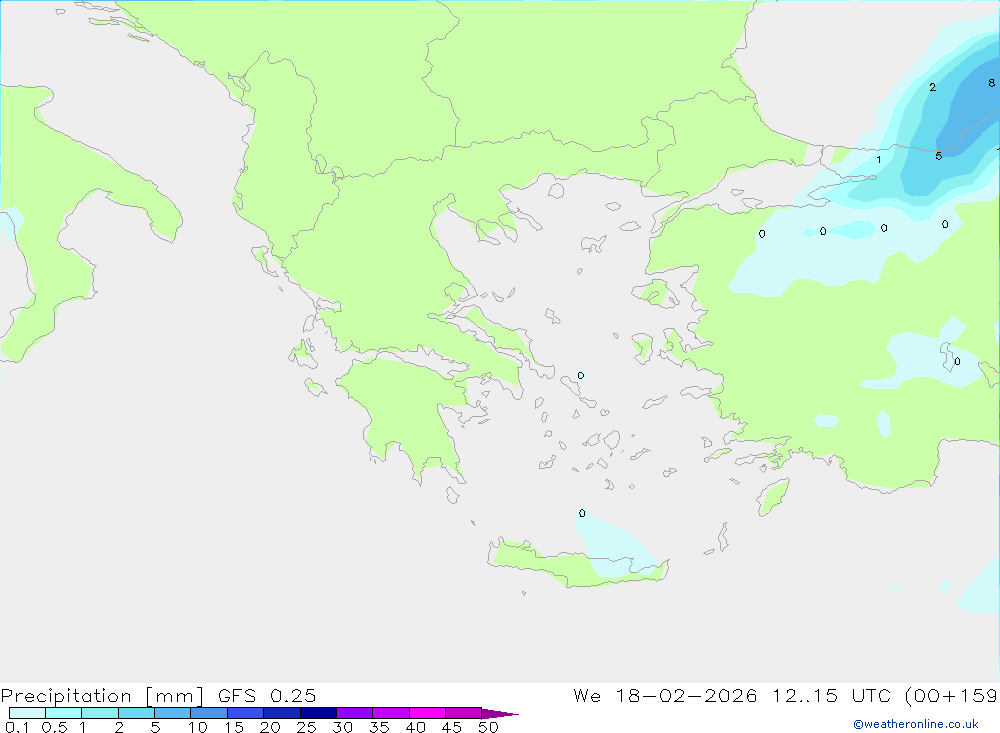This screenshot has width=1000, height=733.
Task: Click the "20" legend scale label
Action: [270, 727]
